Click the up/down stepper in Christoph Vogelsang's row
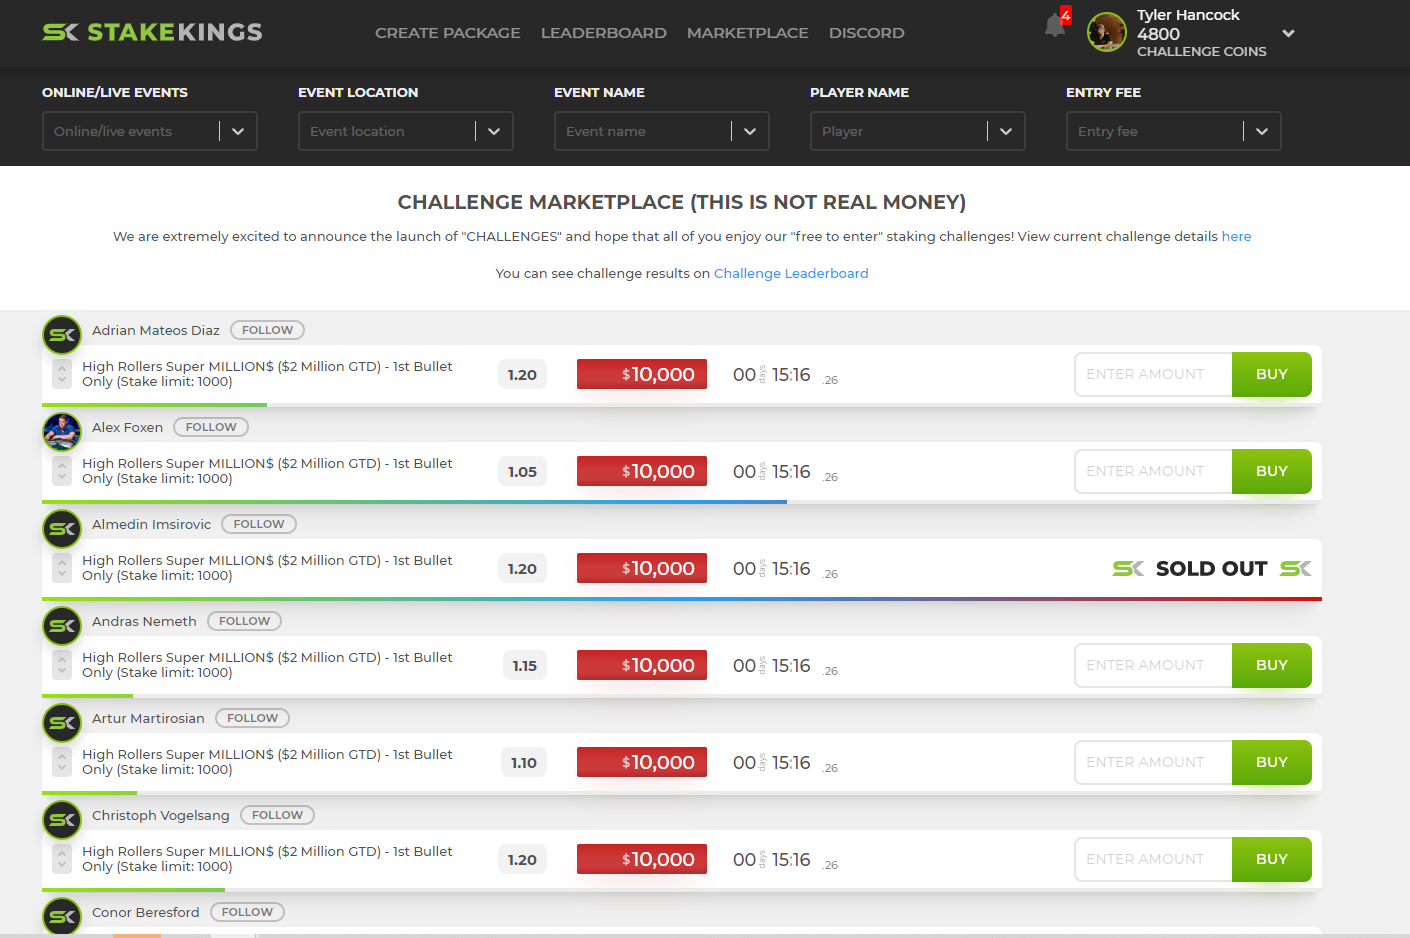The width and height of the screenshot is (1410, 938). coord(62,859)
